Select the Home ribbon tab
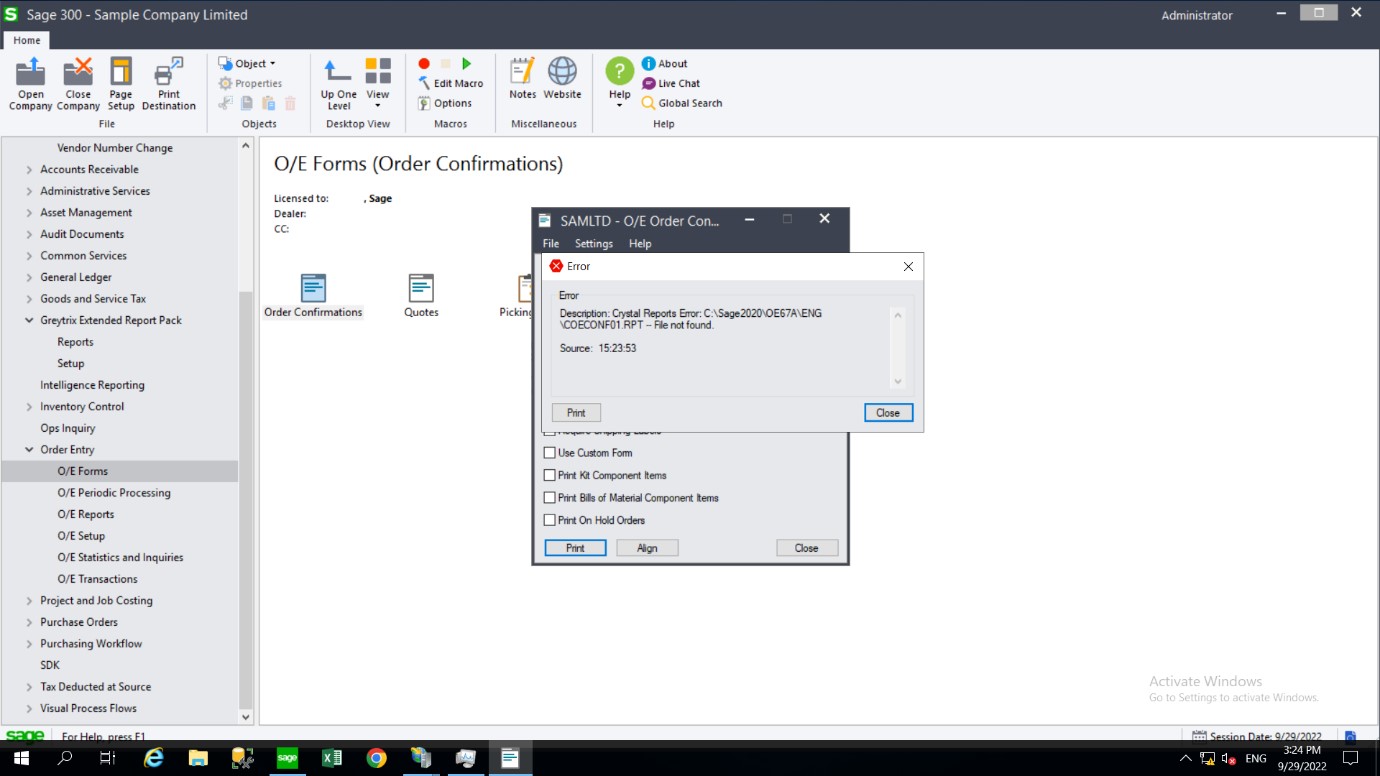Screen dimensions: 1380x776 click(x=27, y=40)
